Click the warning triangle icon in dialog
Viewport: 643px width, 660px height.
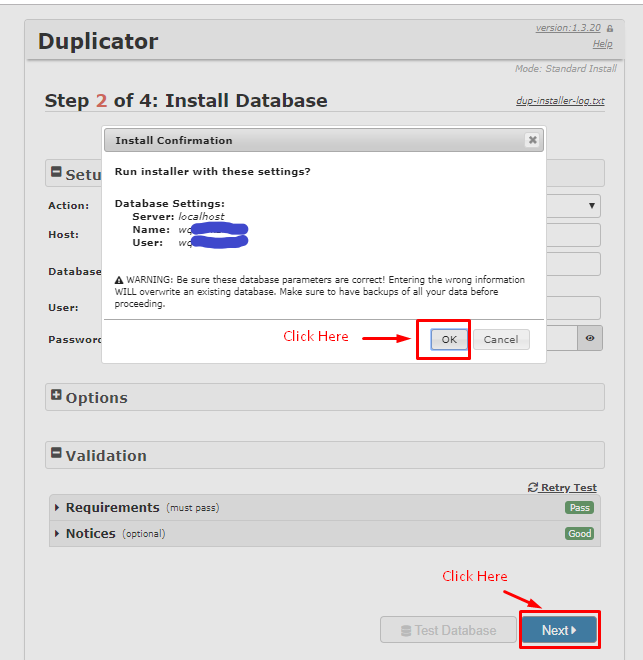(119, 280)
